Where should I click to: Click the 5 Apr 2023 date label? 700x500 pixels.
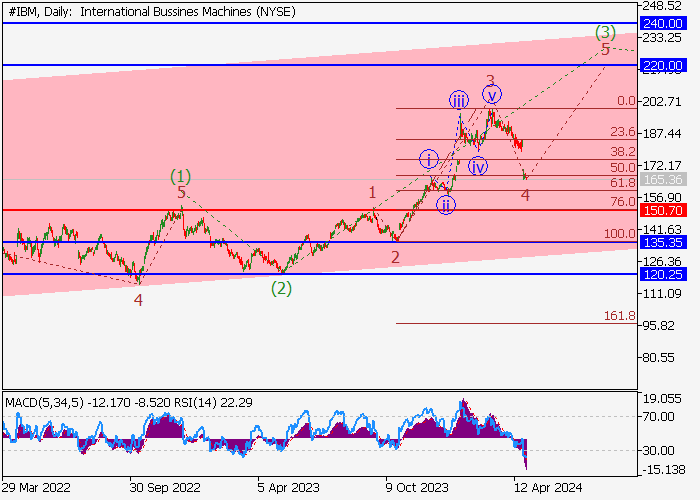[x=288, y=488]
